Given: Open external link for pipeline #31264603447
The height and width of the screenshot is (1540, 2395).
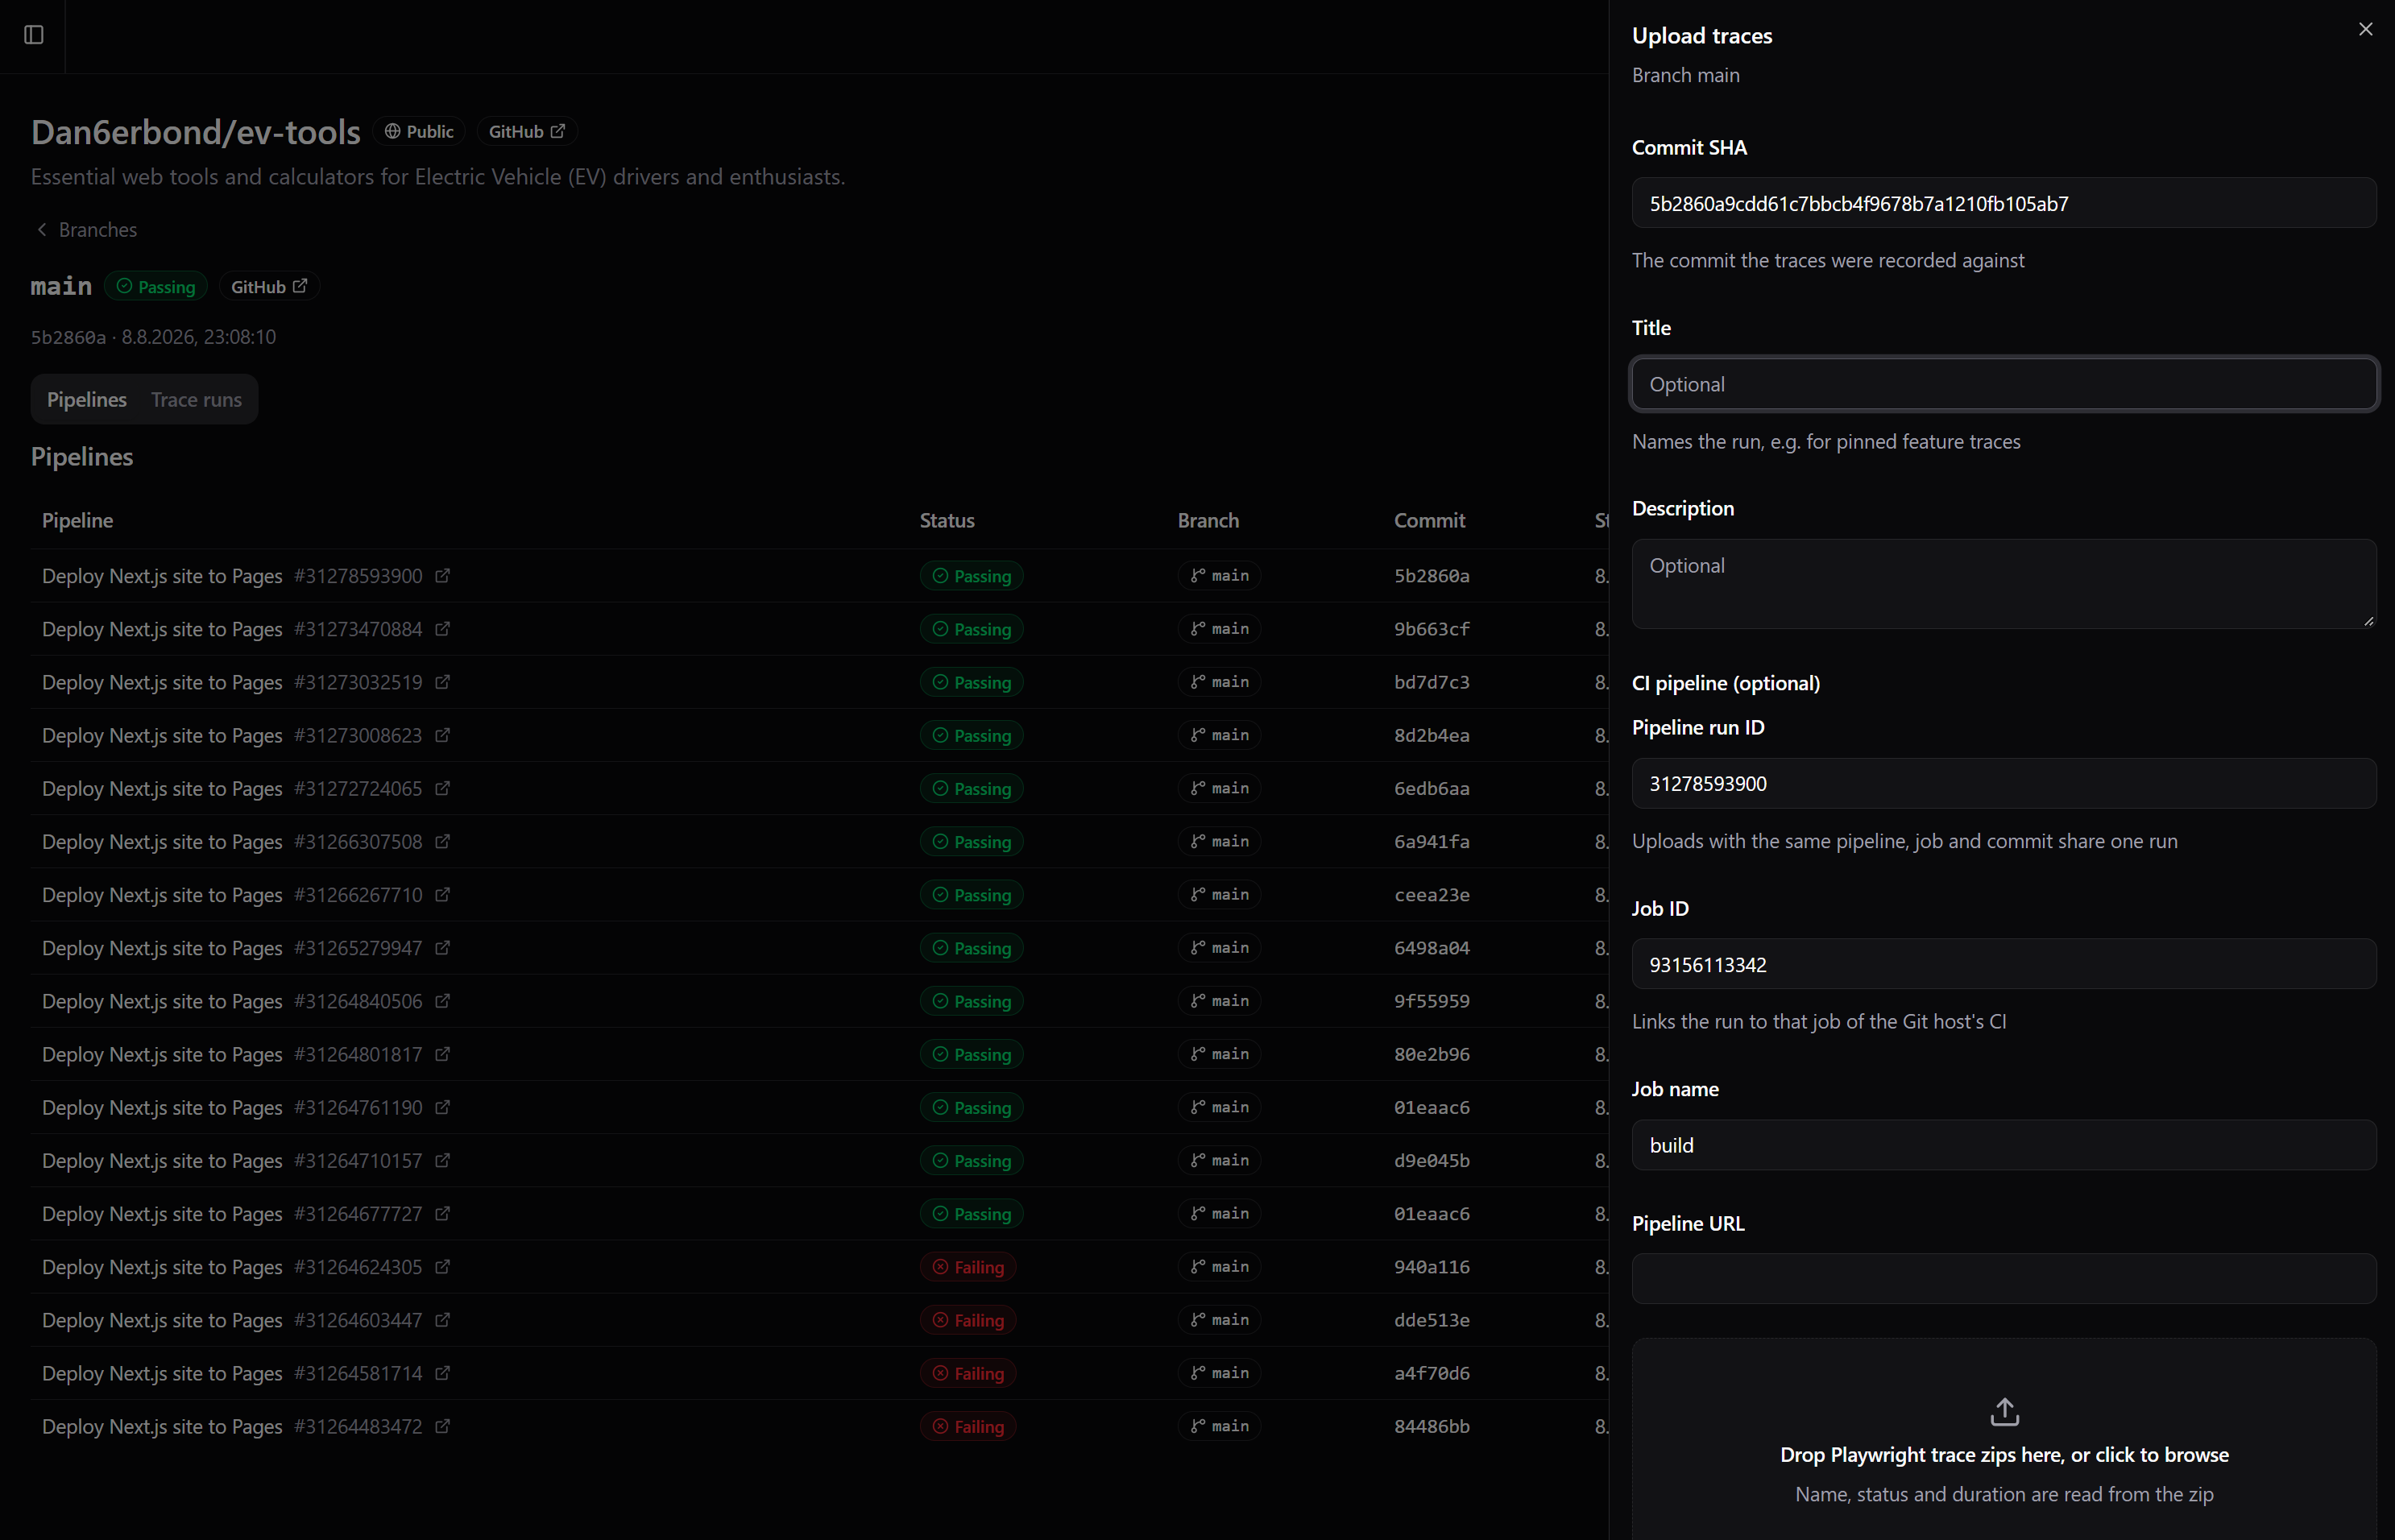Looking at the screenshot, I should 443,1320.
